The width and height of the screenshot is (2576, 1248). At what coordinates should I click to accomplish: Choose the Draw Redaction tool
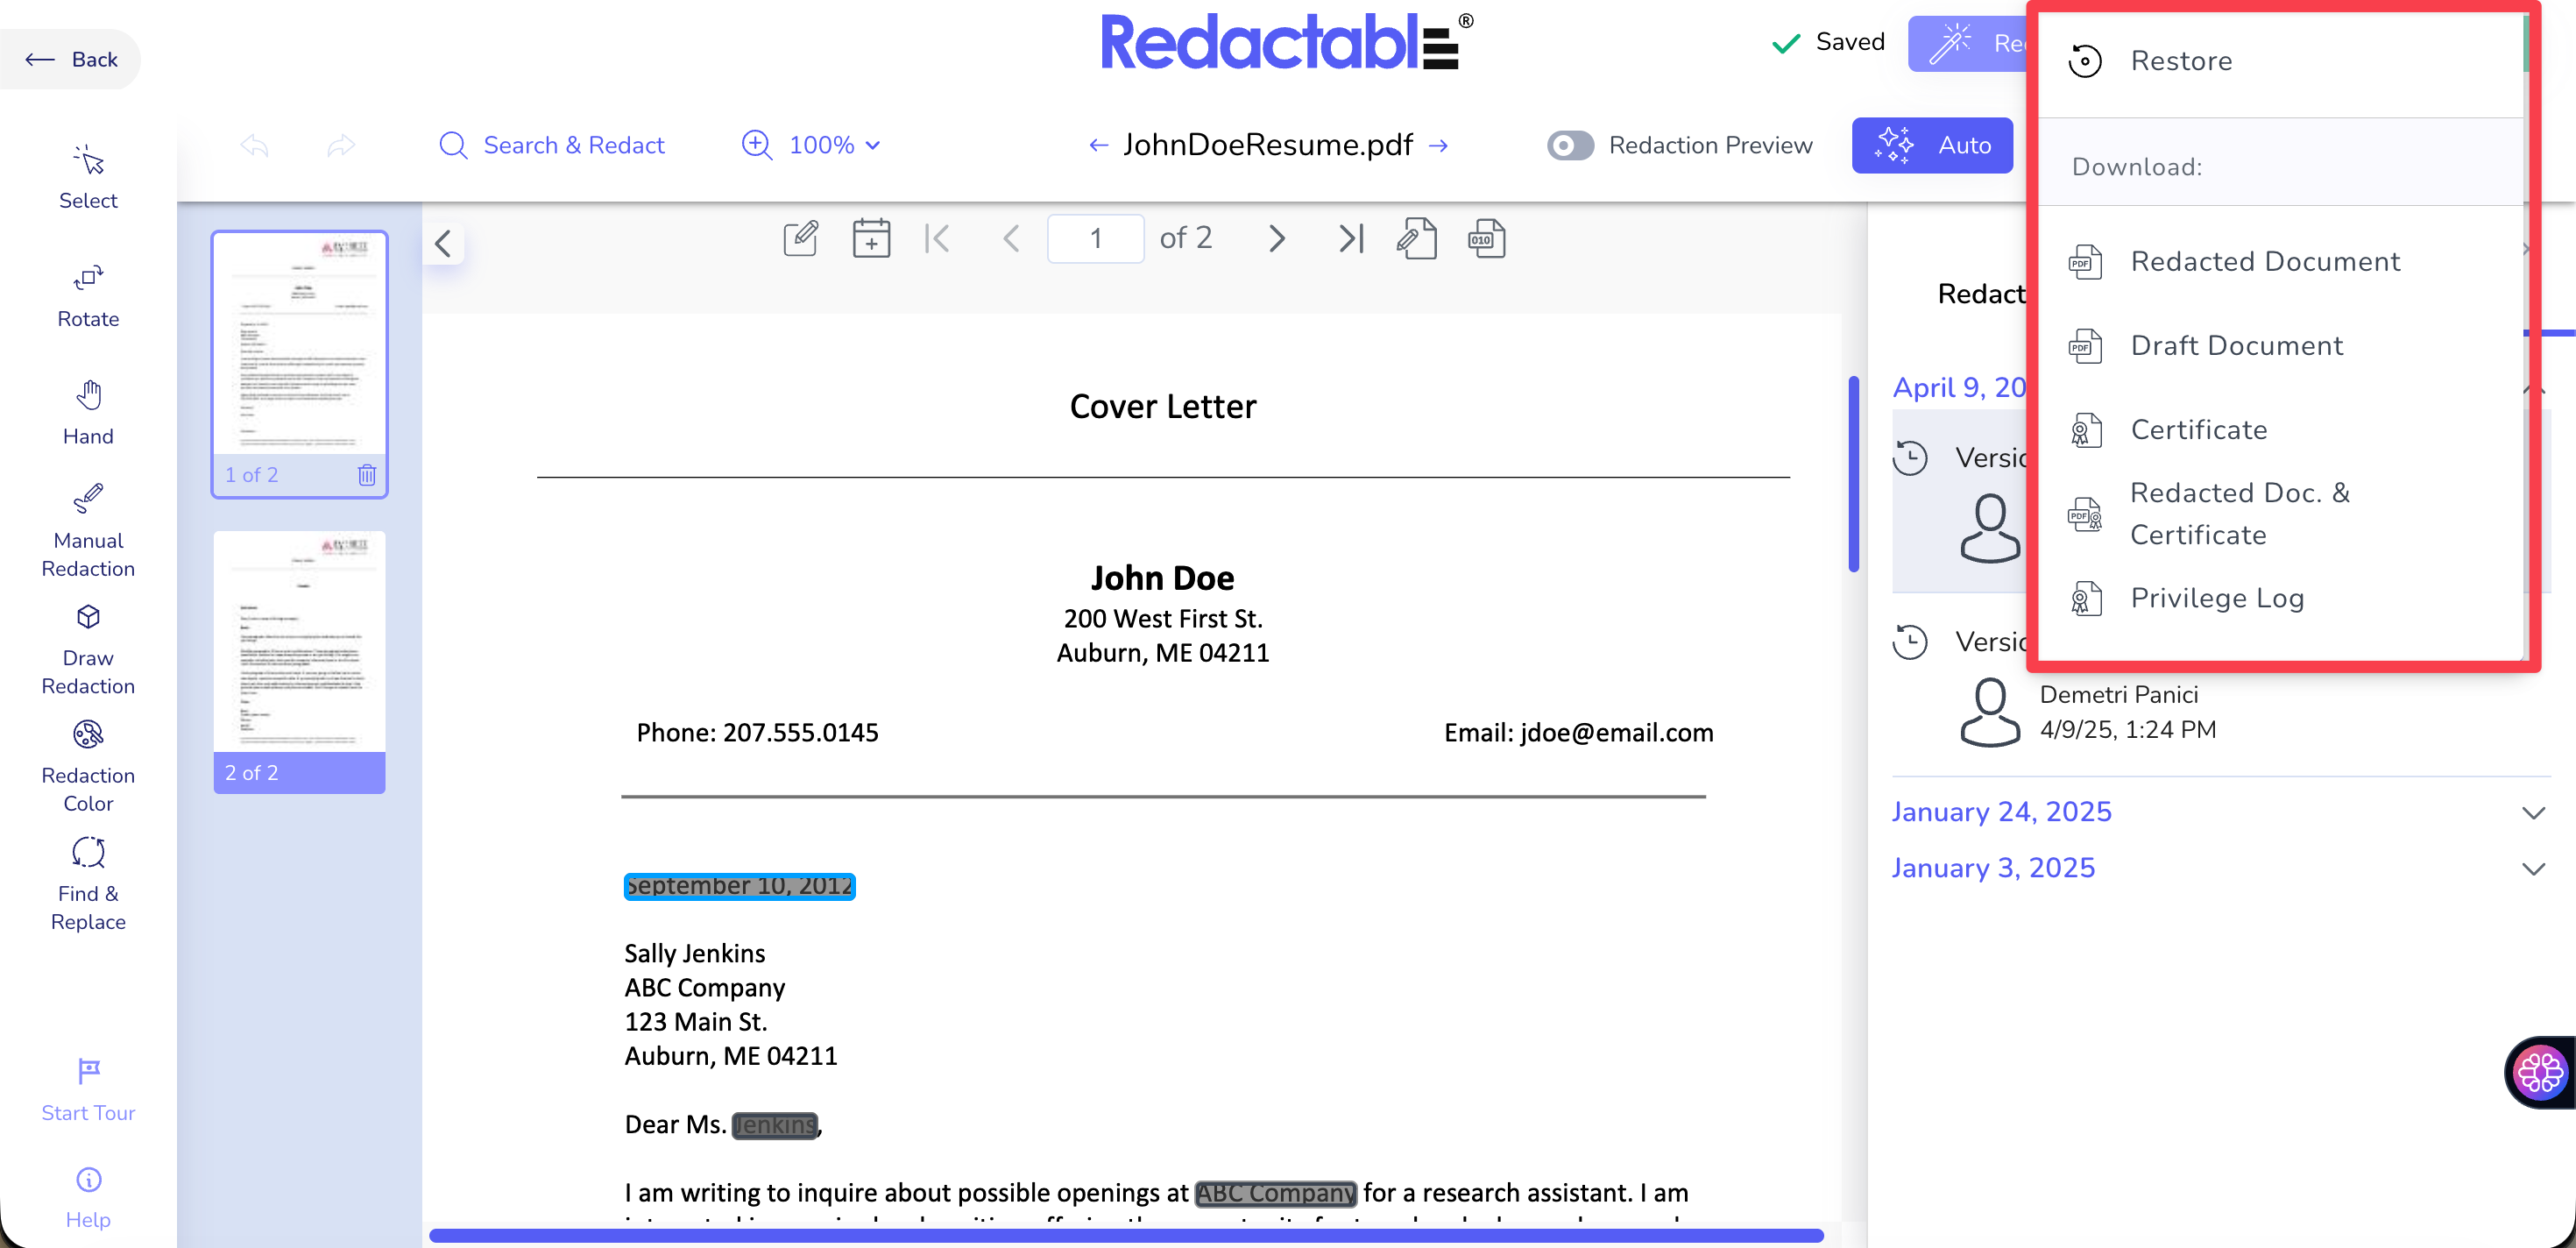88,649
